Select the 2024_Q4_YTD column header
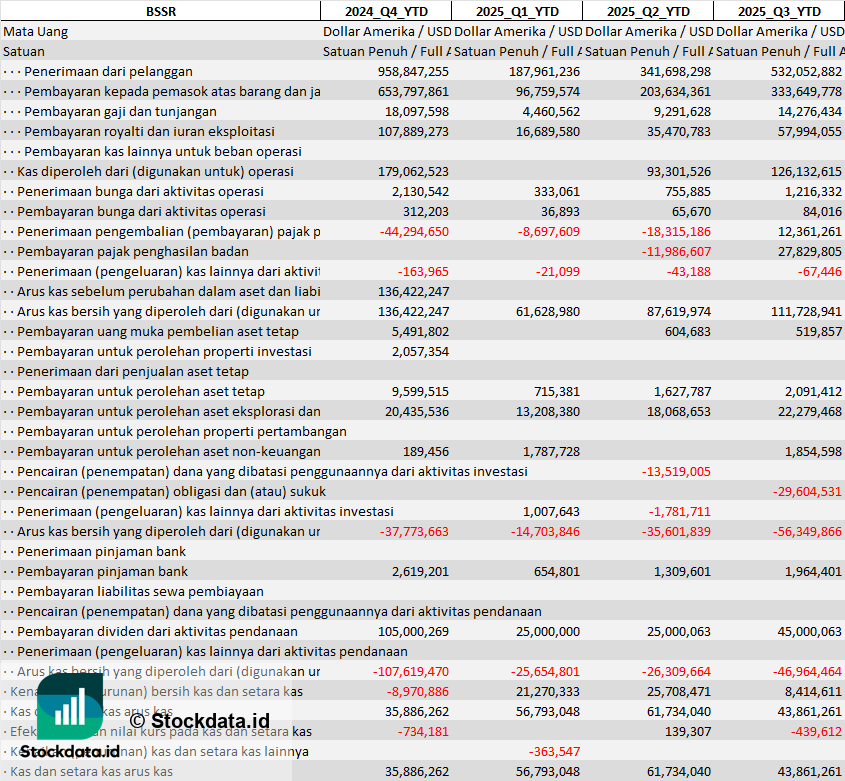 tap(386, 11)
